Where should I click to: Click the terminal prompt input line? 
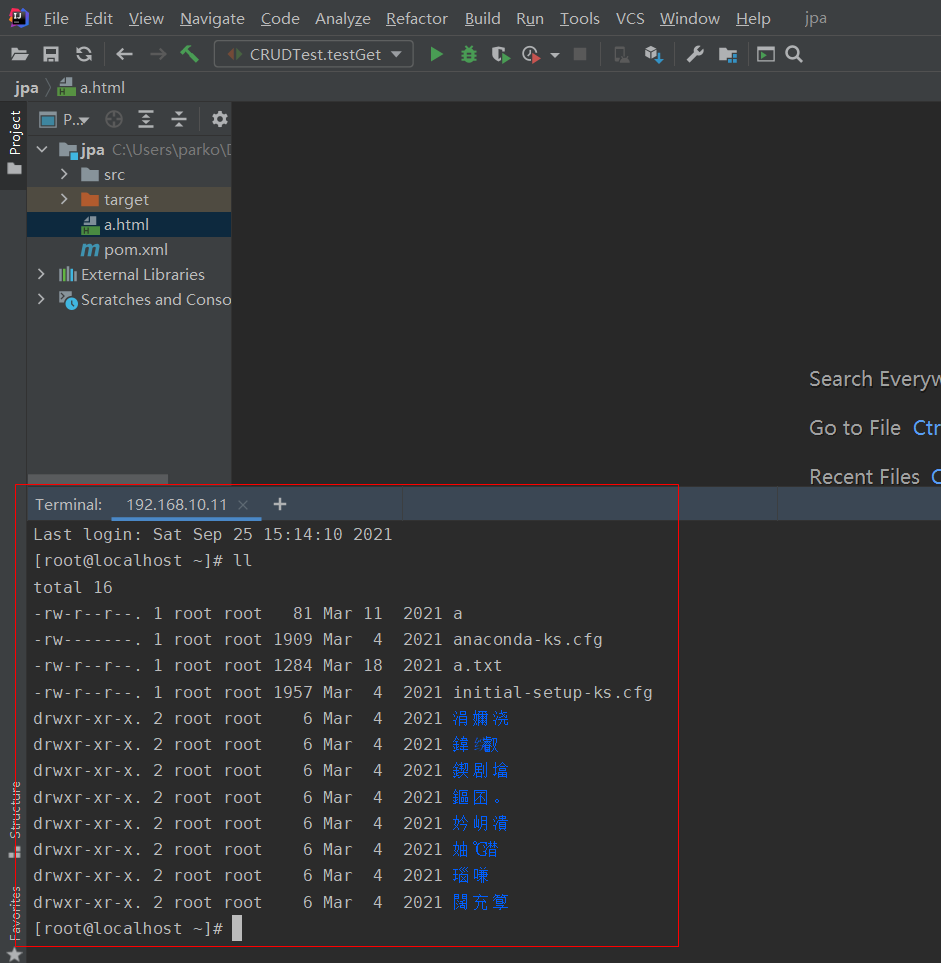(x=138, y=929)
